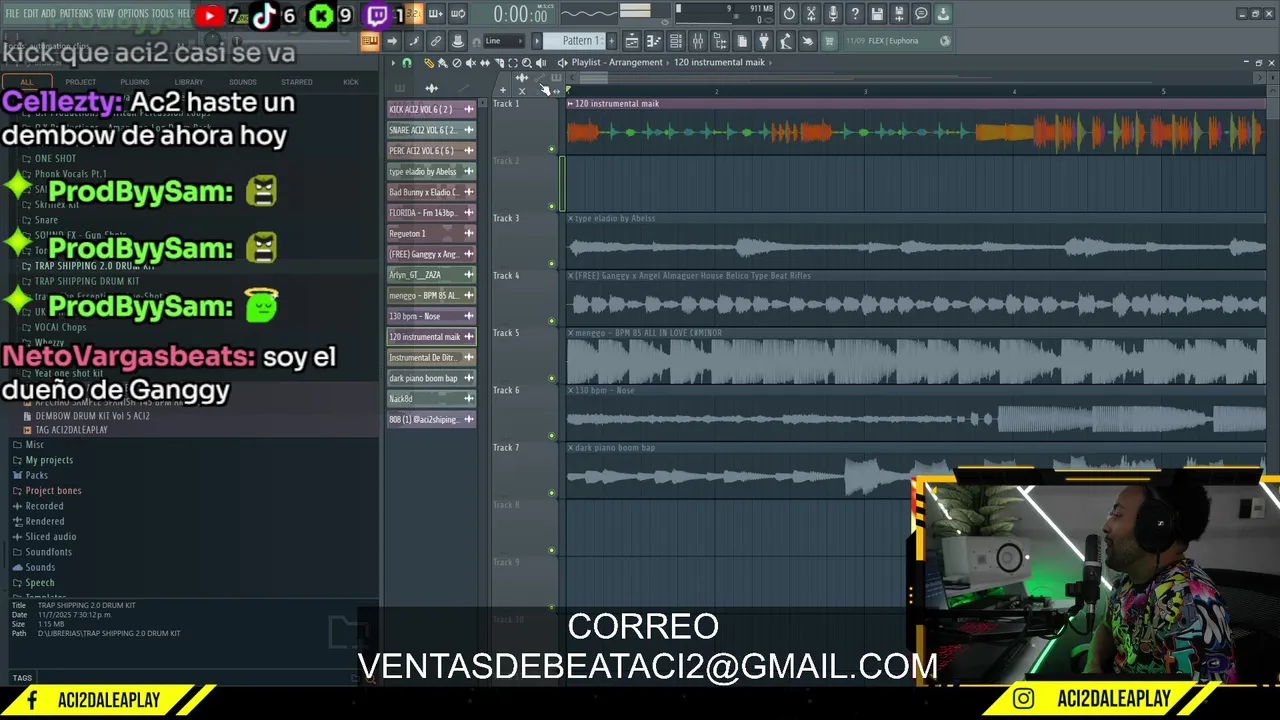Switch to the ALL browser tab
Image resolution: width=1280 pixels, height=720 pixels.
click(27, 82)
